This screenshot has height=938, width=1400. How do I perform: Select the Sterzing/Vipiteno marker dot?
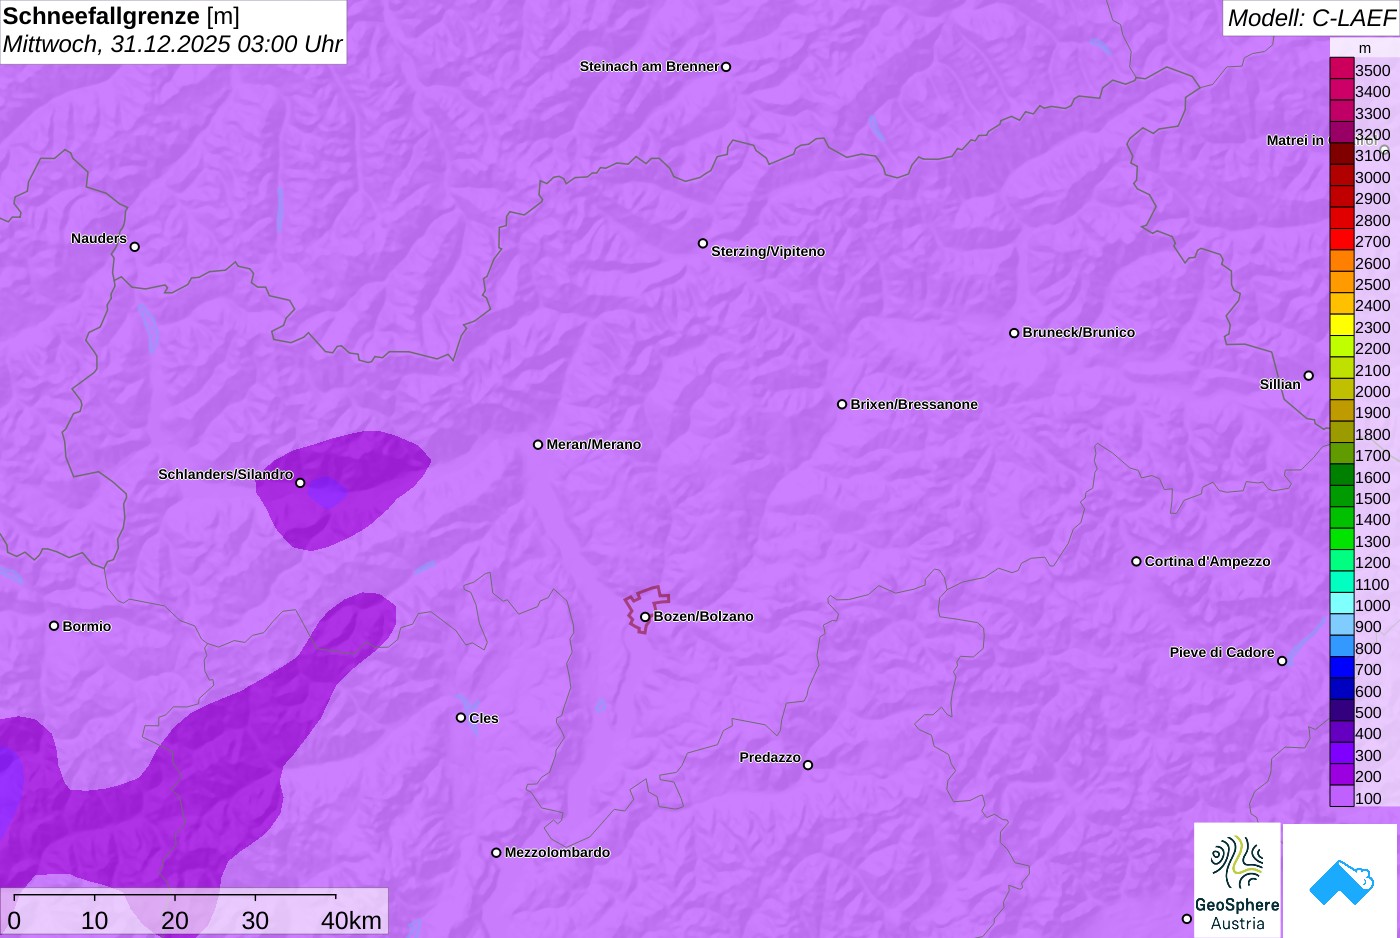click(x=703, y=243)
